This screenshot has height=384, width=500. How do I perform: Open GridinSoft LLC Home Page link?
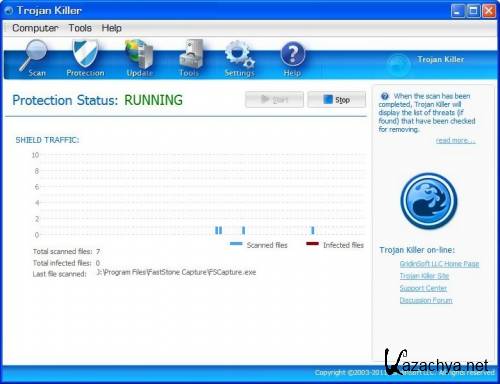439,264
